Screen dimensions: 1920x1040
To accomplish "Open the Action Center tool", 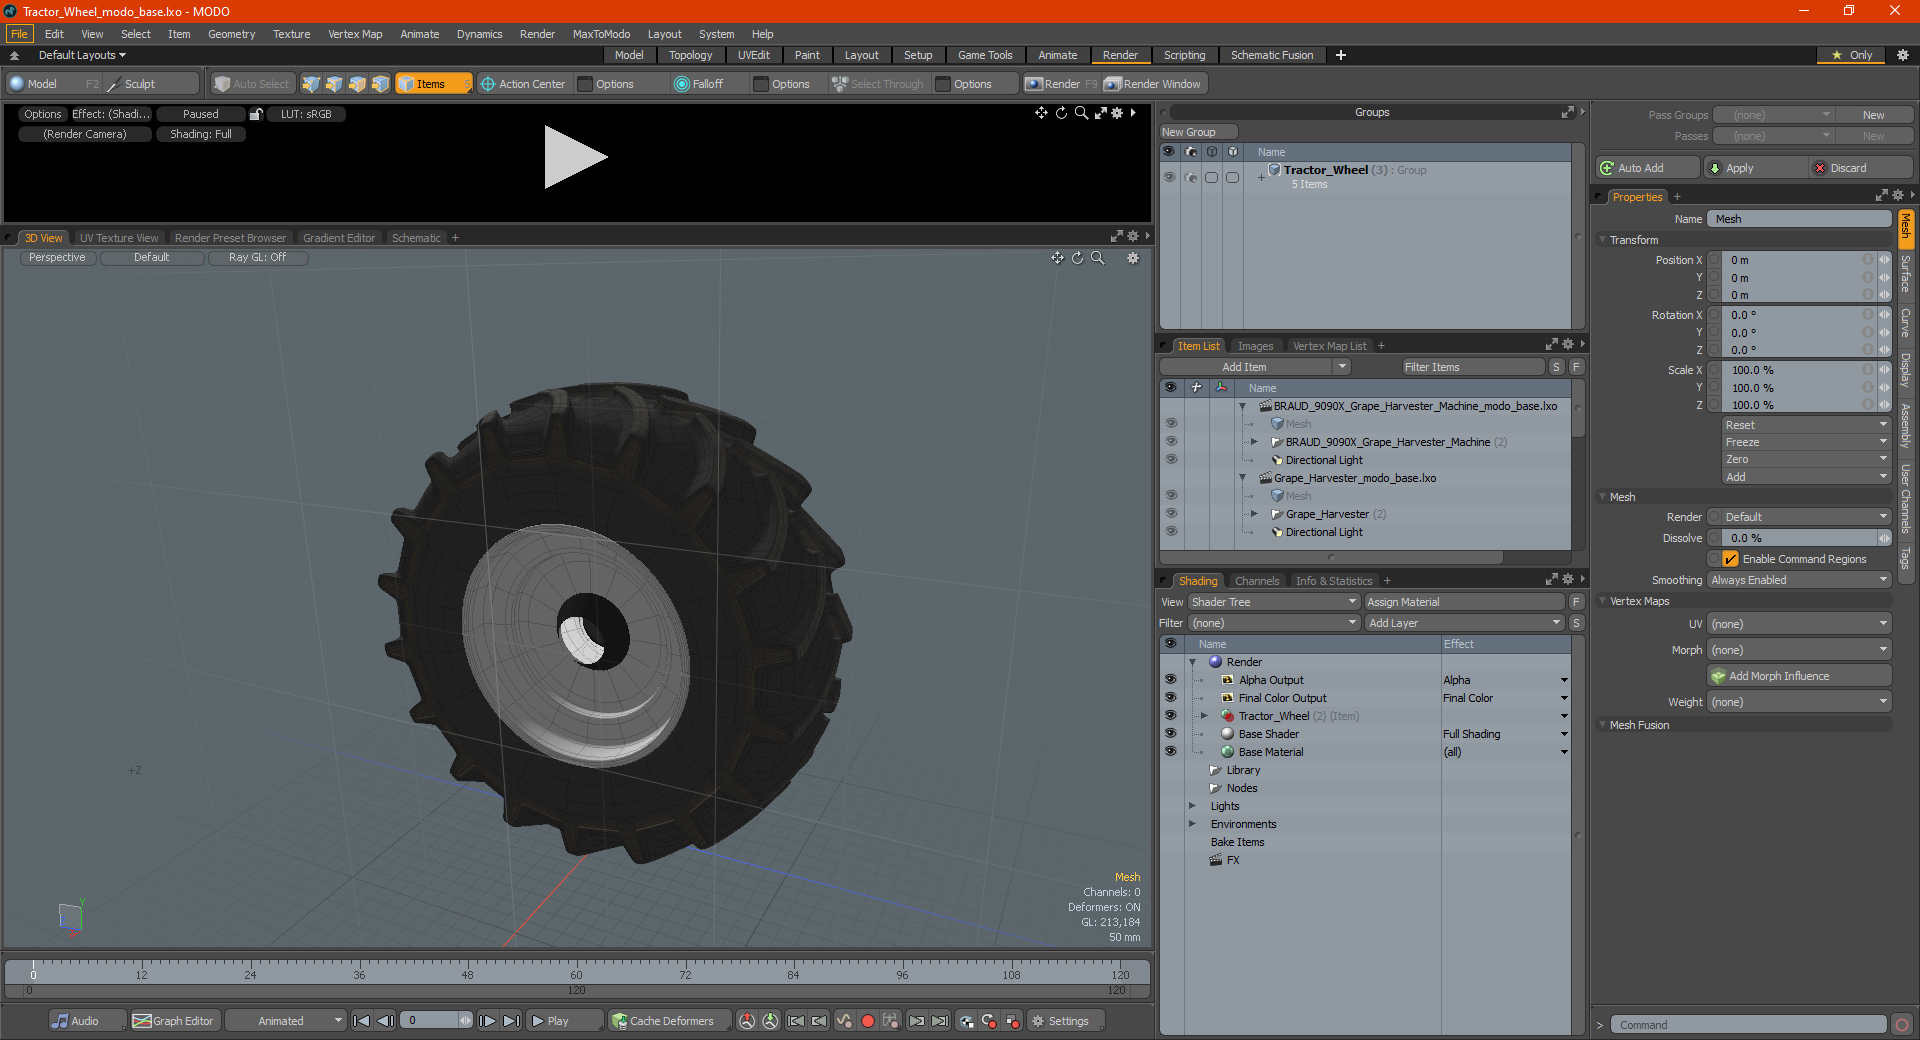I will (x=523, y=84).
